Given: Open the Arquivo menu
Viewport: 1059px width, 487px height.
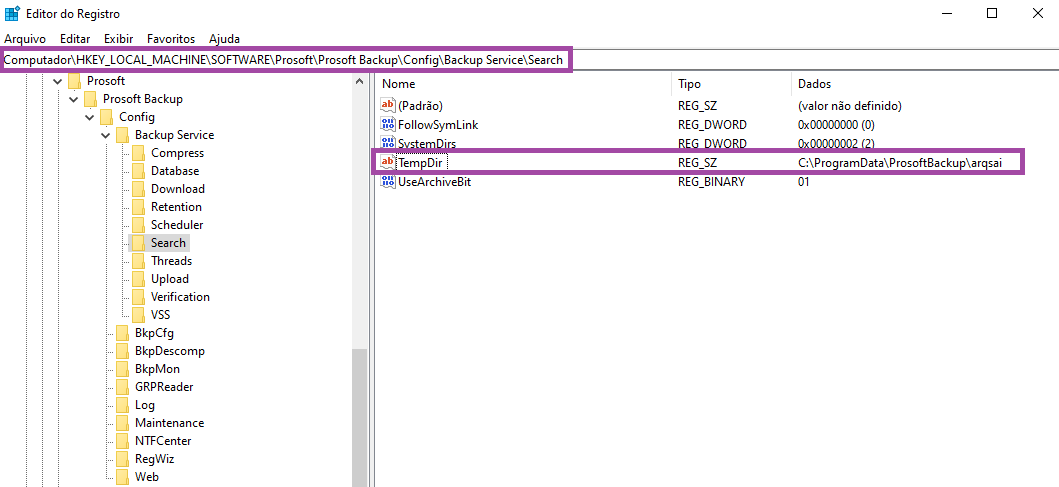Looking at the screenshot, I should coord(25,39).
